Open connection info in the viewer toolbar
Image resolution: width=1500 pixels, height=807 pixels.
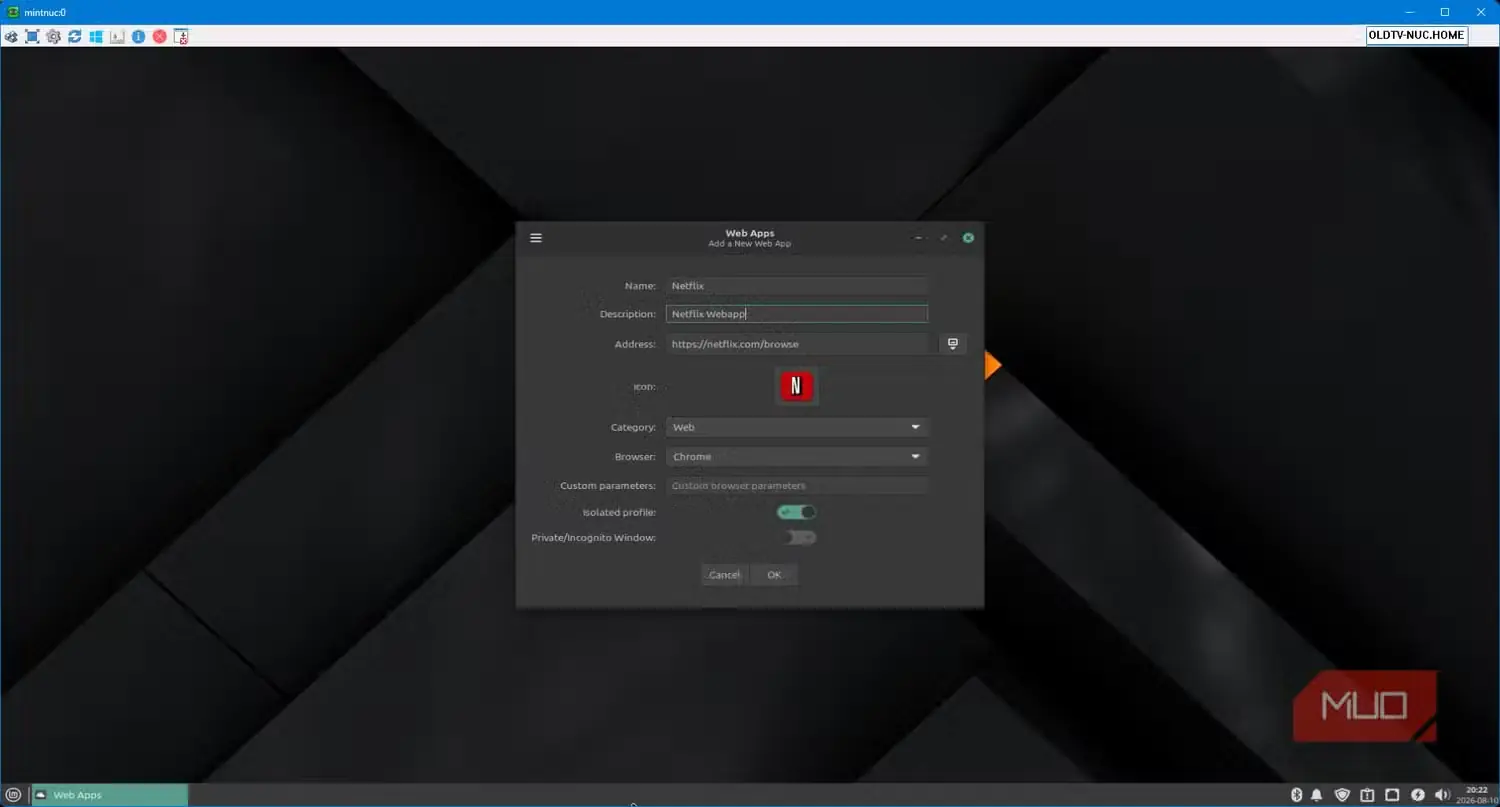[138, 36]
